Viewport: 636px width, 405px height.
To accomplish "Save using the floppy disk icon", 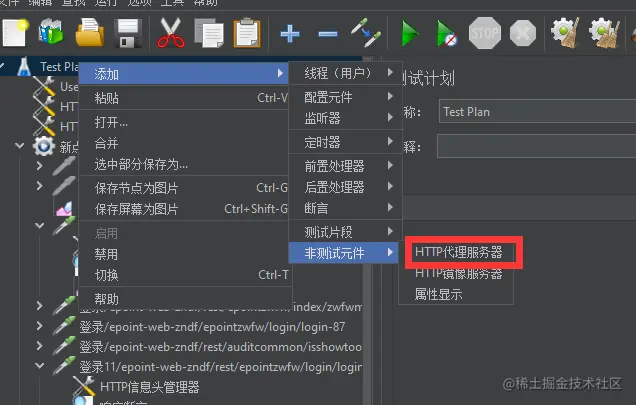I will (x=128, y=33).
